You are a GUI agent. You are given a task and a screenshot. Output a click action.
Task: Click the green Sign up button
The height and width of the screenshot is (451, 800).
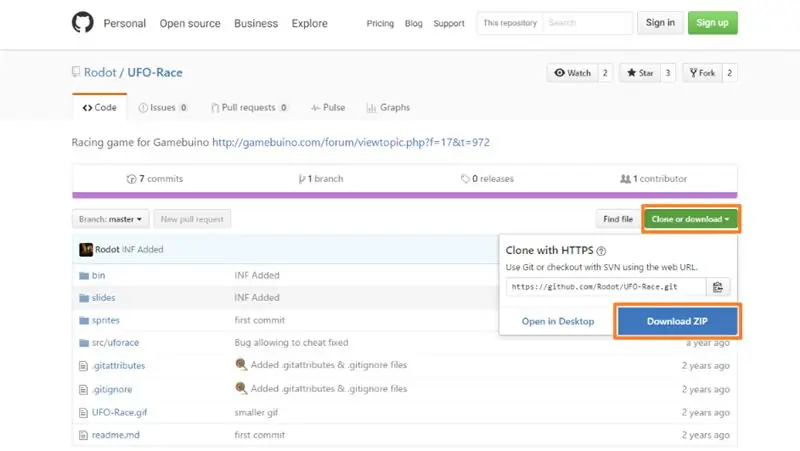[712, 22]
